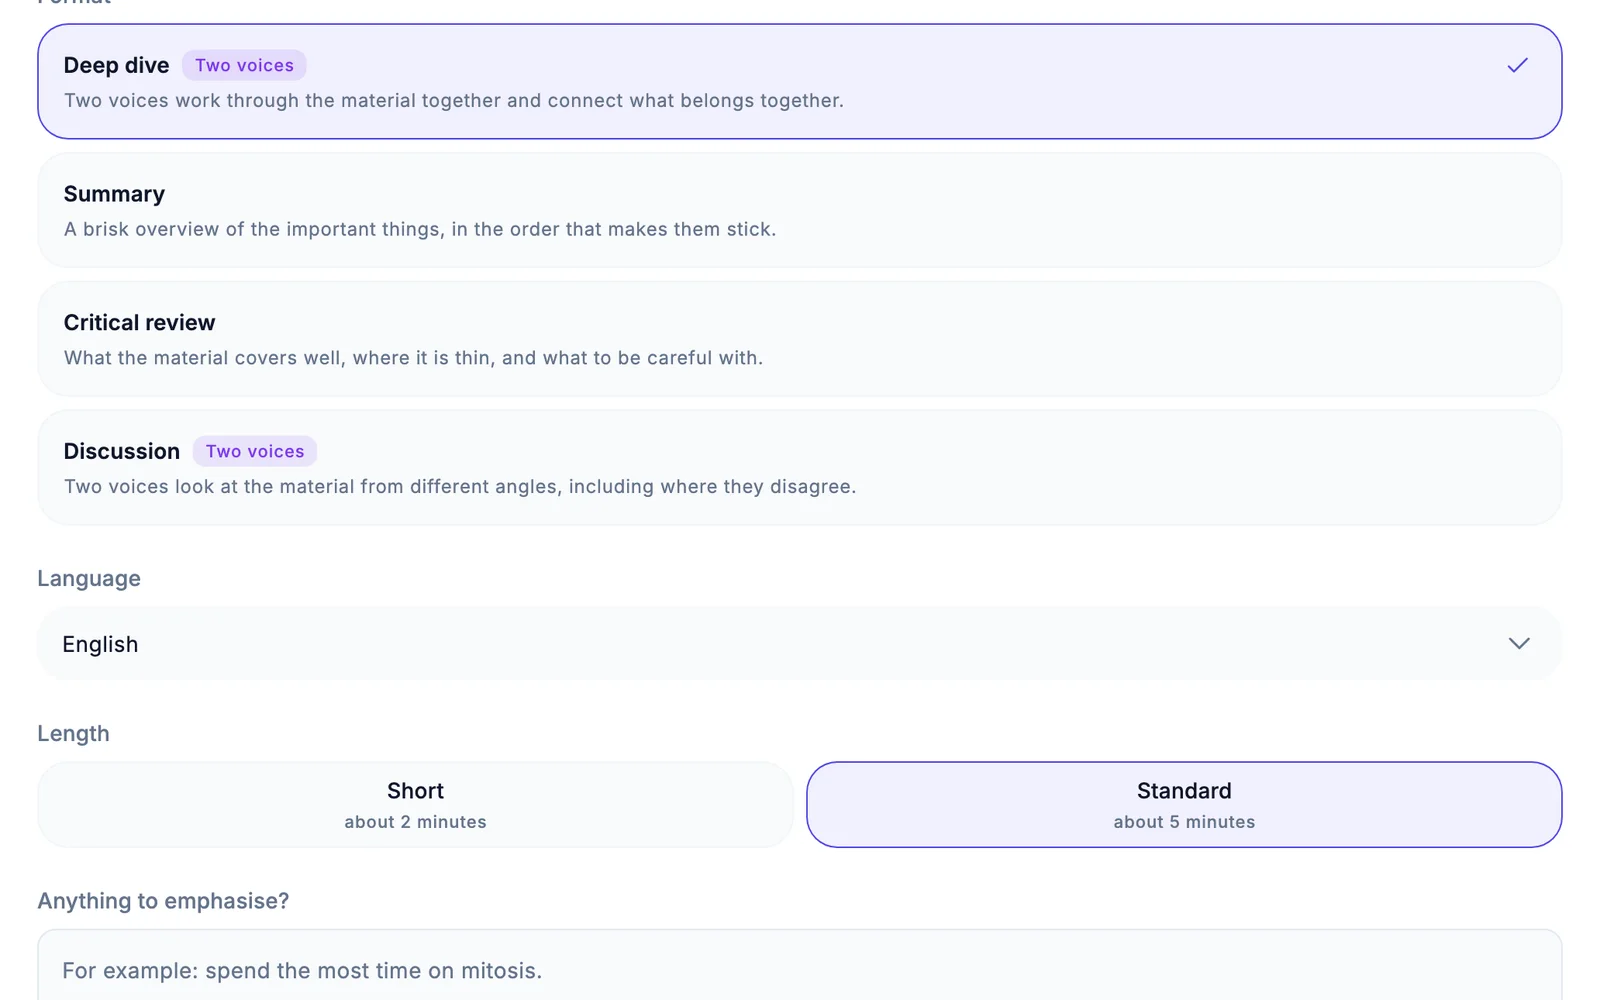
Task: Click Discussion's 'different angles' description text
Action: pos(460,487)
